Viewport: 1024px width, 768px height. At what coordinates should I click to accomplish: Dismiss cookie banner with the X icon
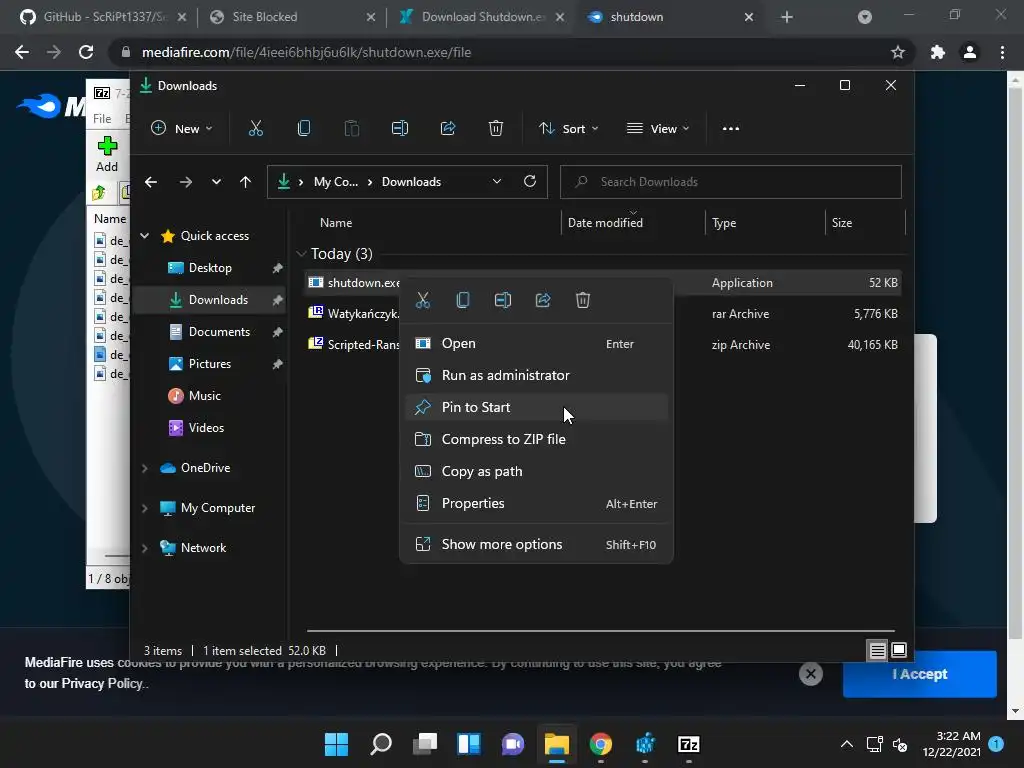point(810,674)
